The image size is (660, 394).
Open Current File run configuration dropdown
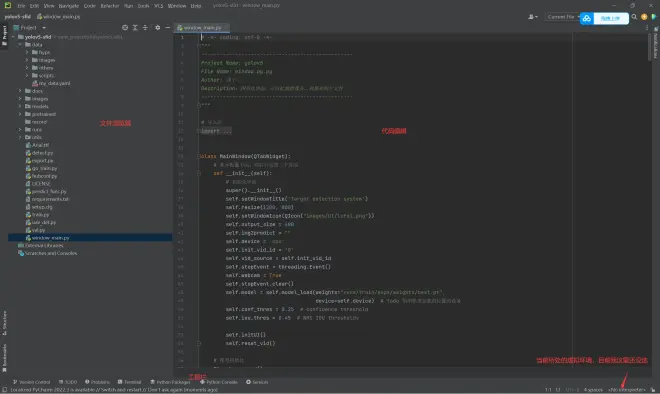(563, 17)
